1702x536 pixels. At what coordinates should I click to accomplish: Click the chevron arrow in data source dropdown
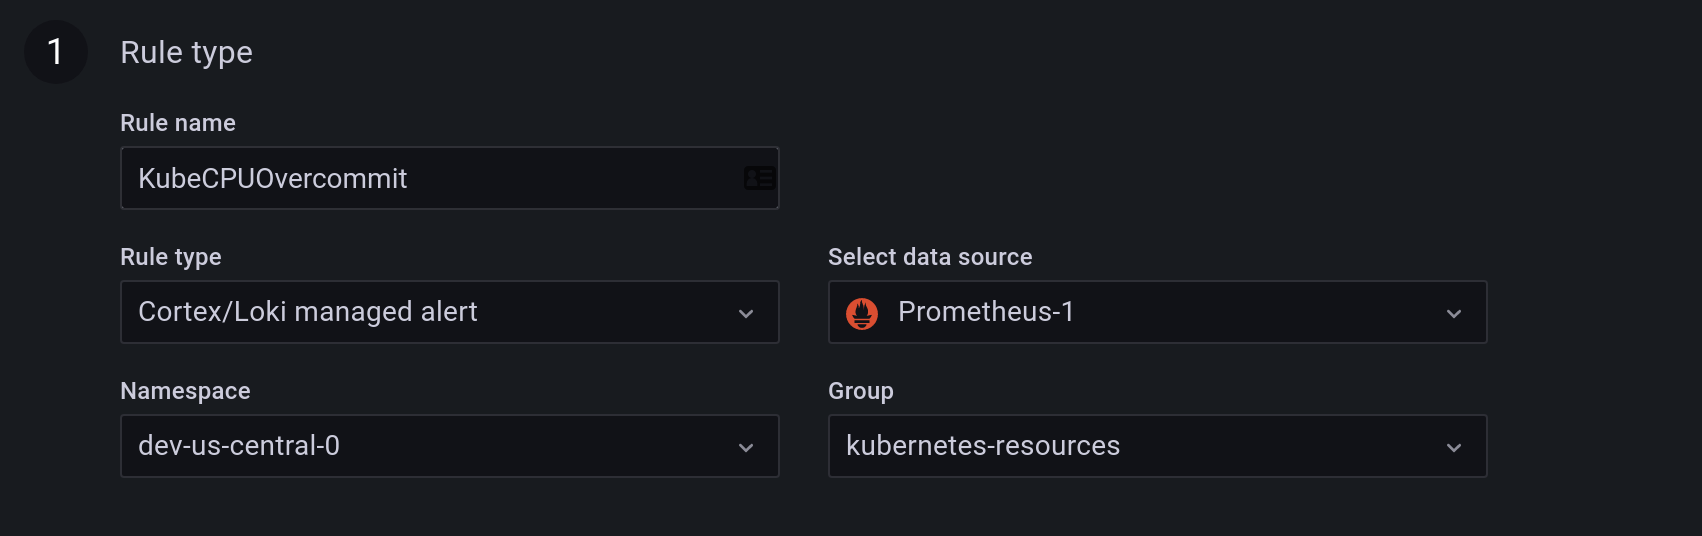point(1454,313)
